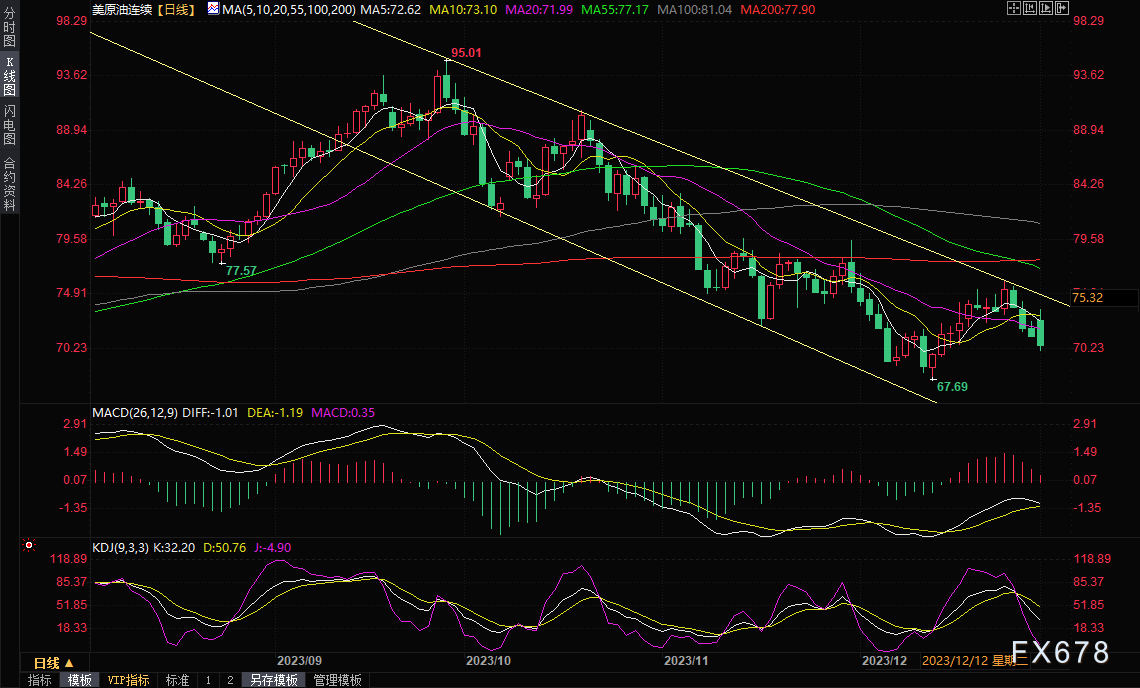Select the 模板 tab at bottom

pyautogui.click(x=79, y=680)
